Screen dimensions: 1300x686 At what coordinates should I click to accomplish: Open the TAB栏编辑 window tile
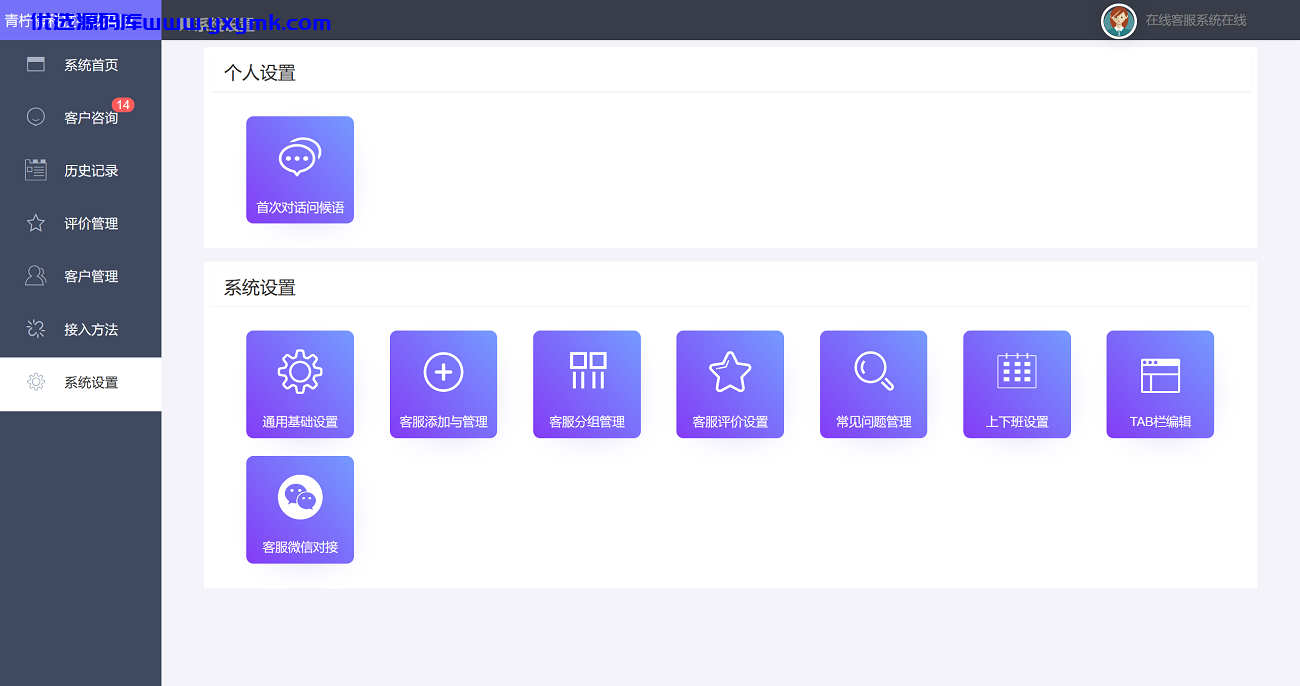1160,384
